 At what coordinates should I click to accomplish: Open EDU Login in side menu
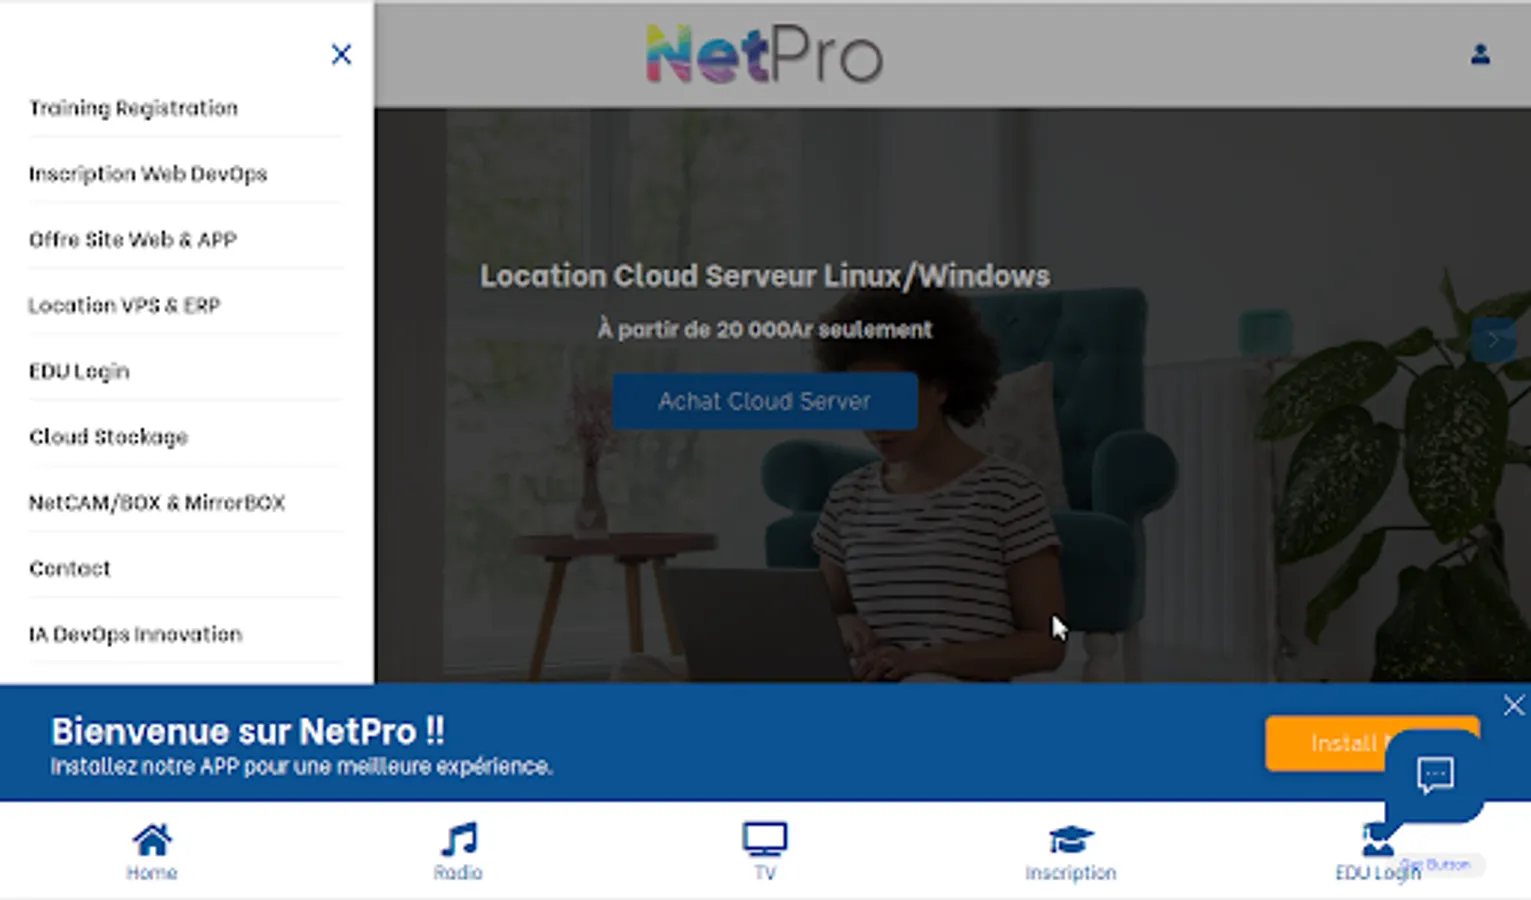click(x=79, y=371)
